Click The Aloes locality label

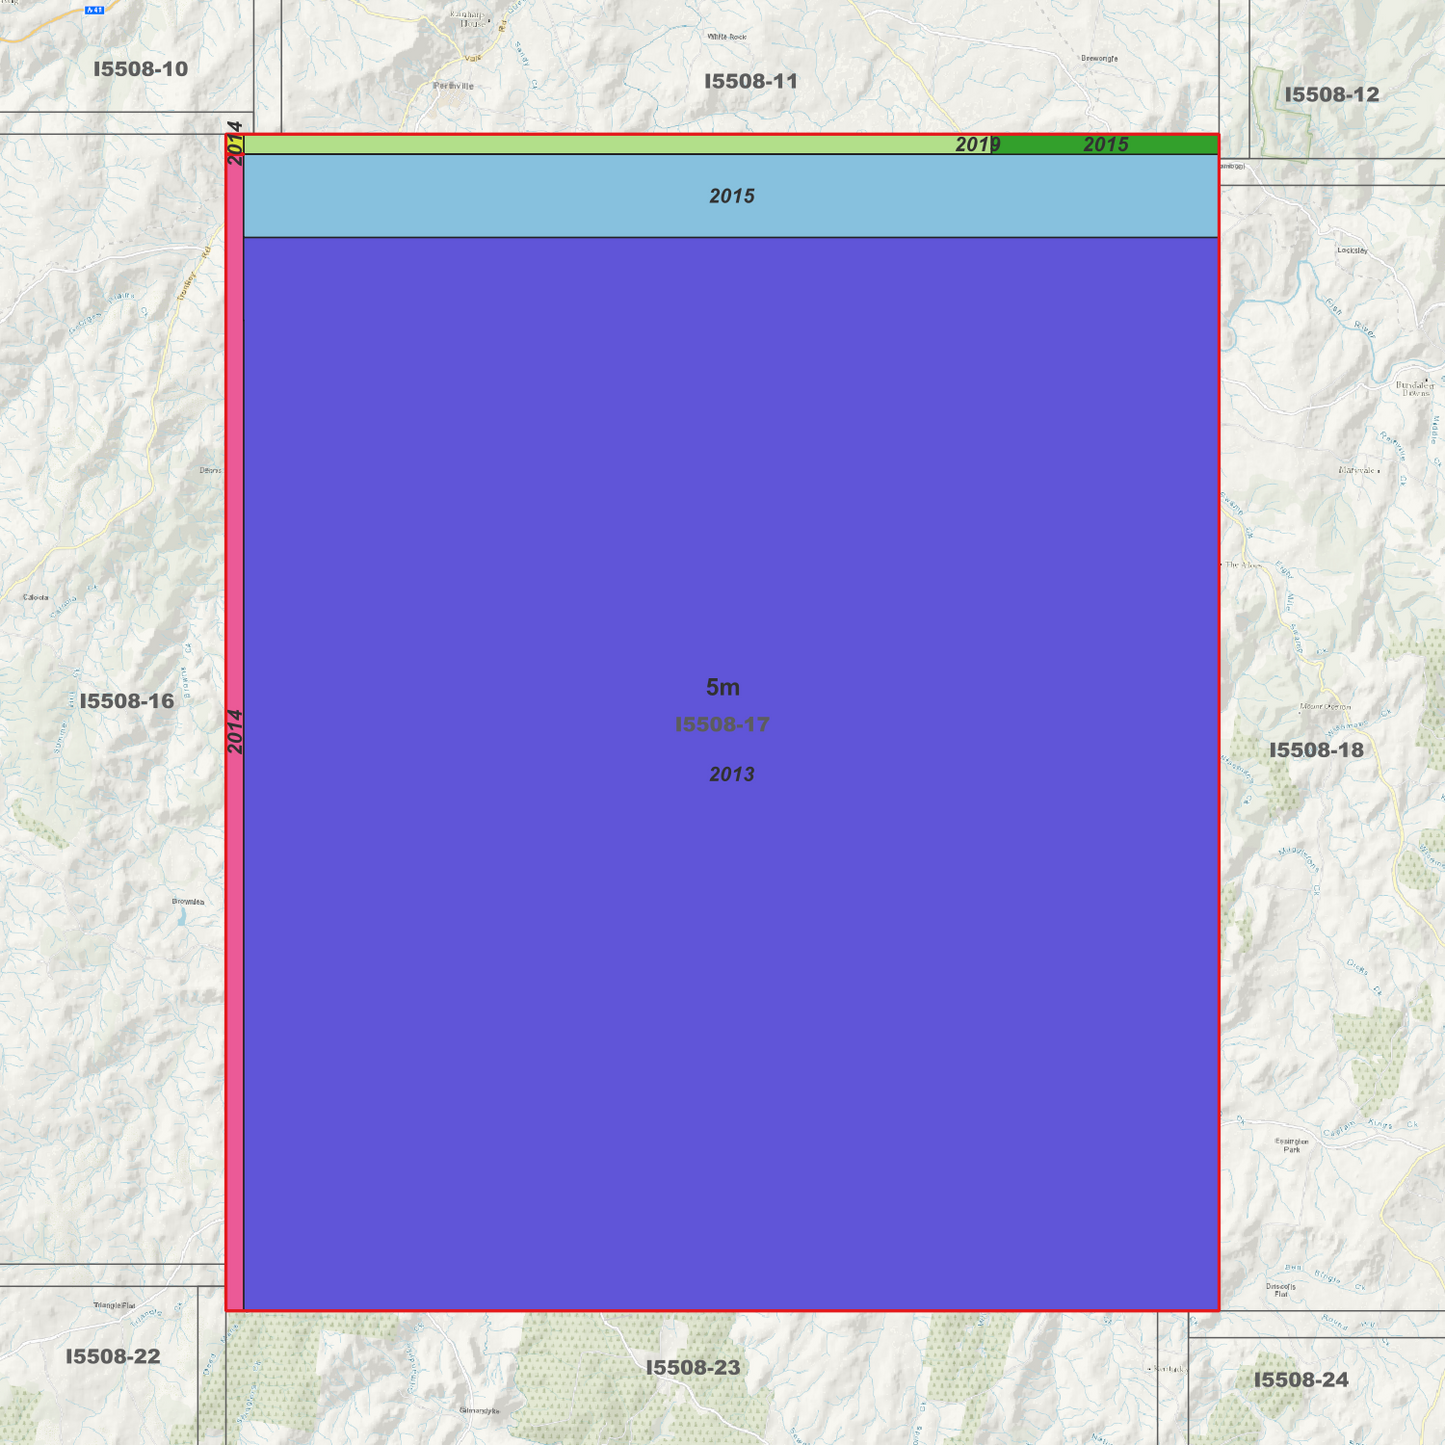coord(1244,565)
